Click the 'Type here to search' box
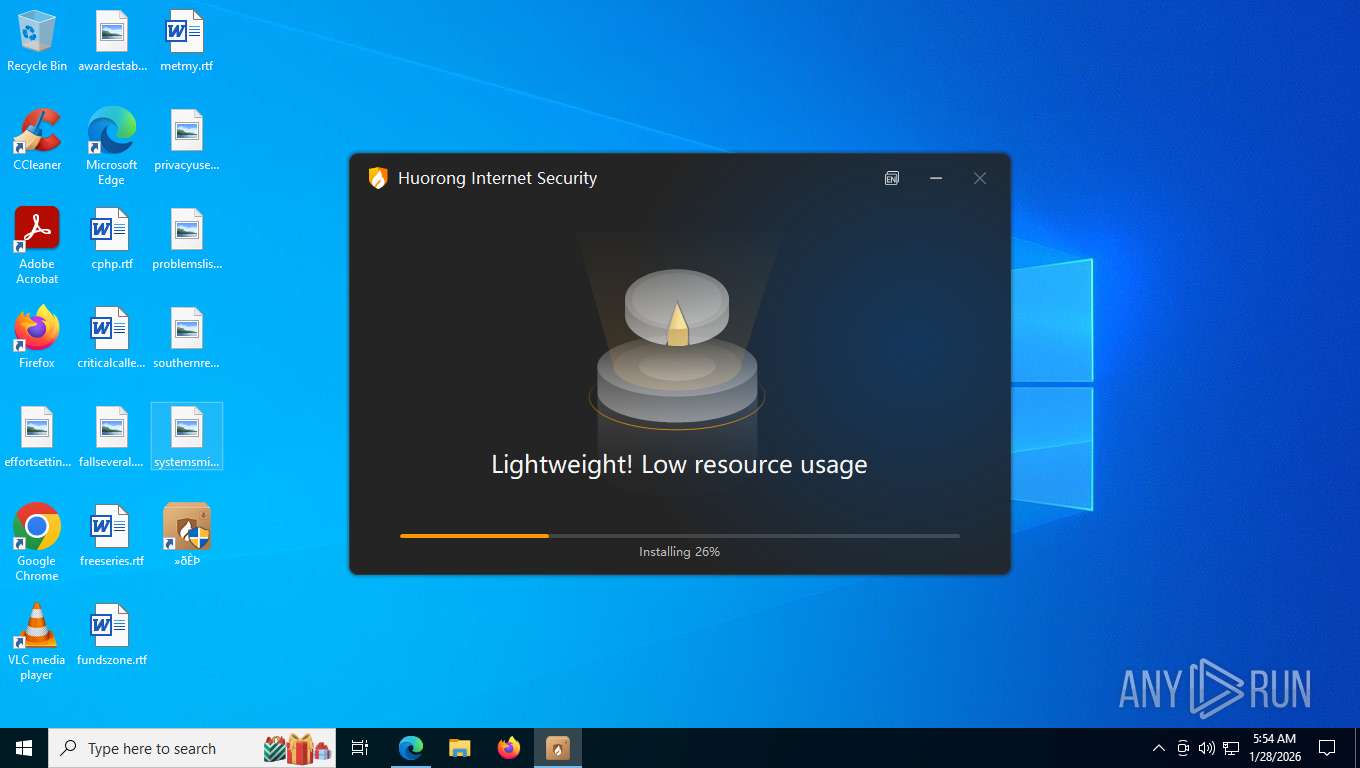This screenshot has height=768, width=1360. point(192,748)
